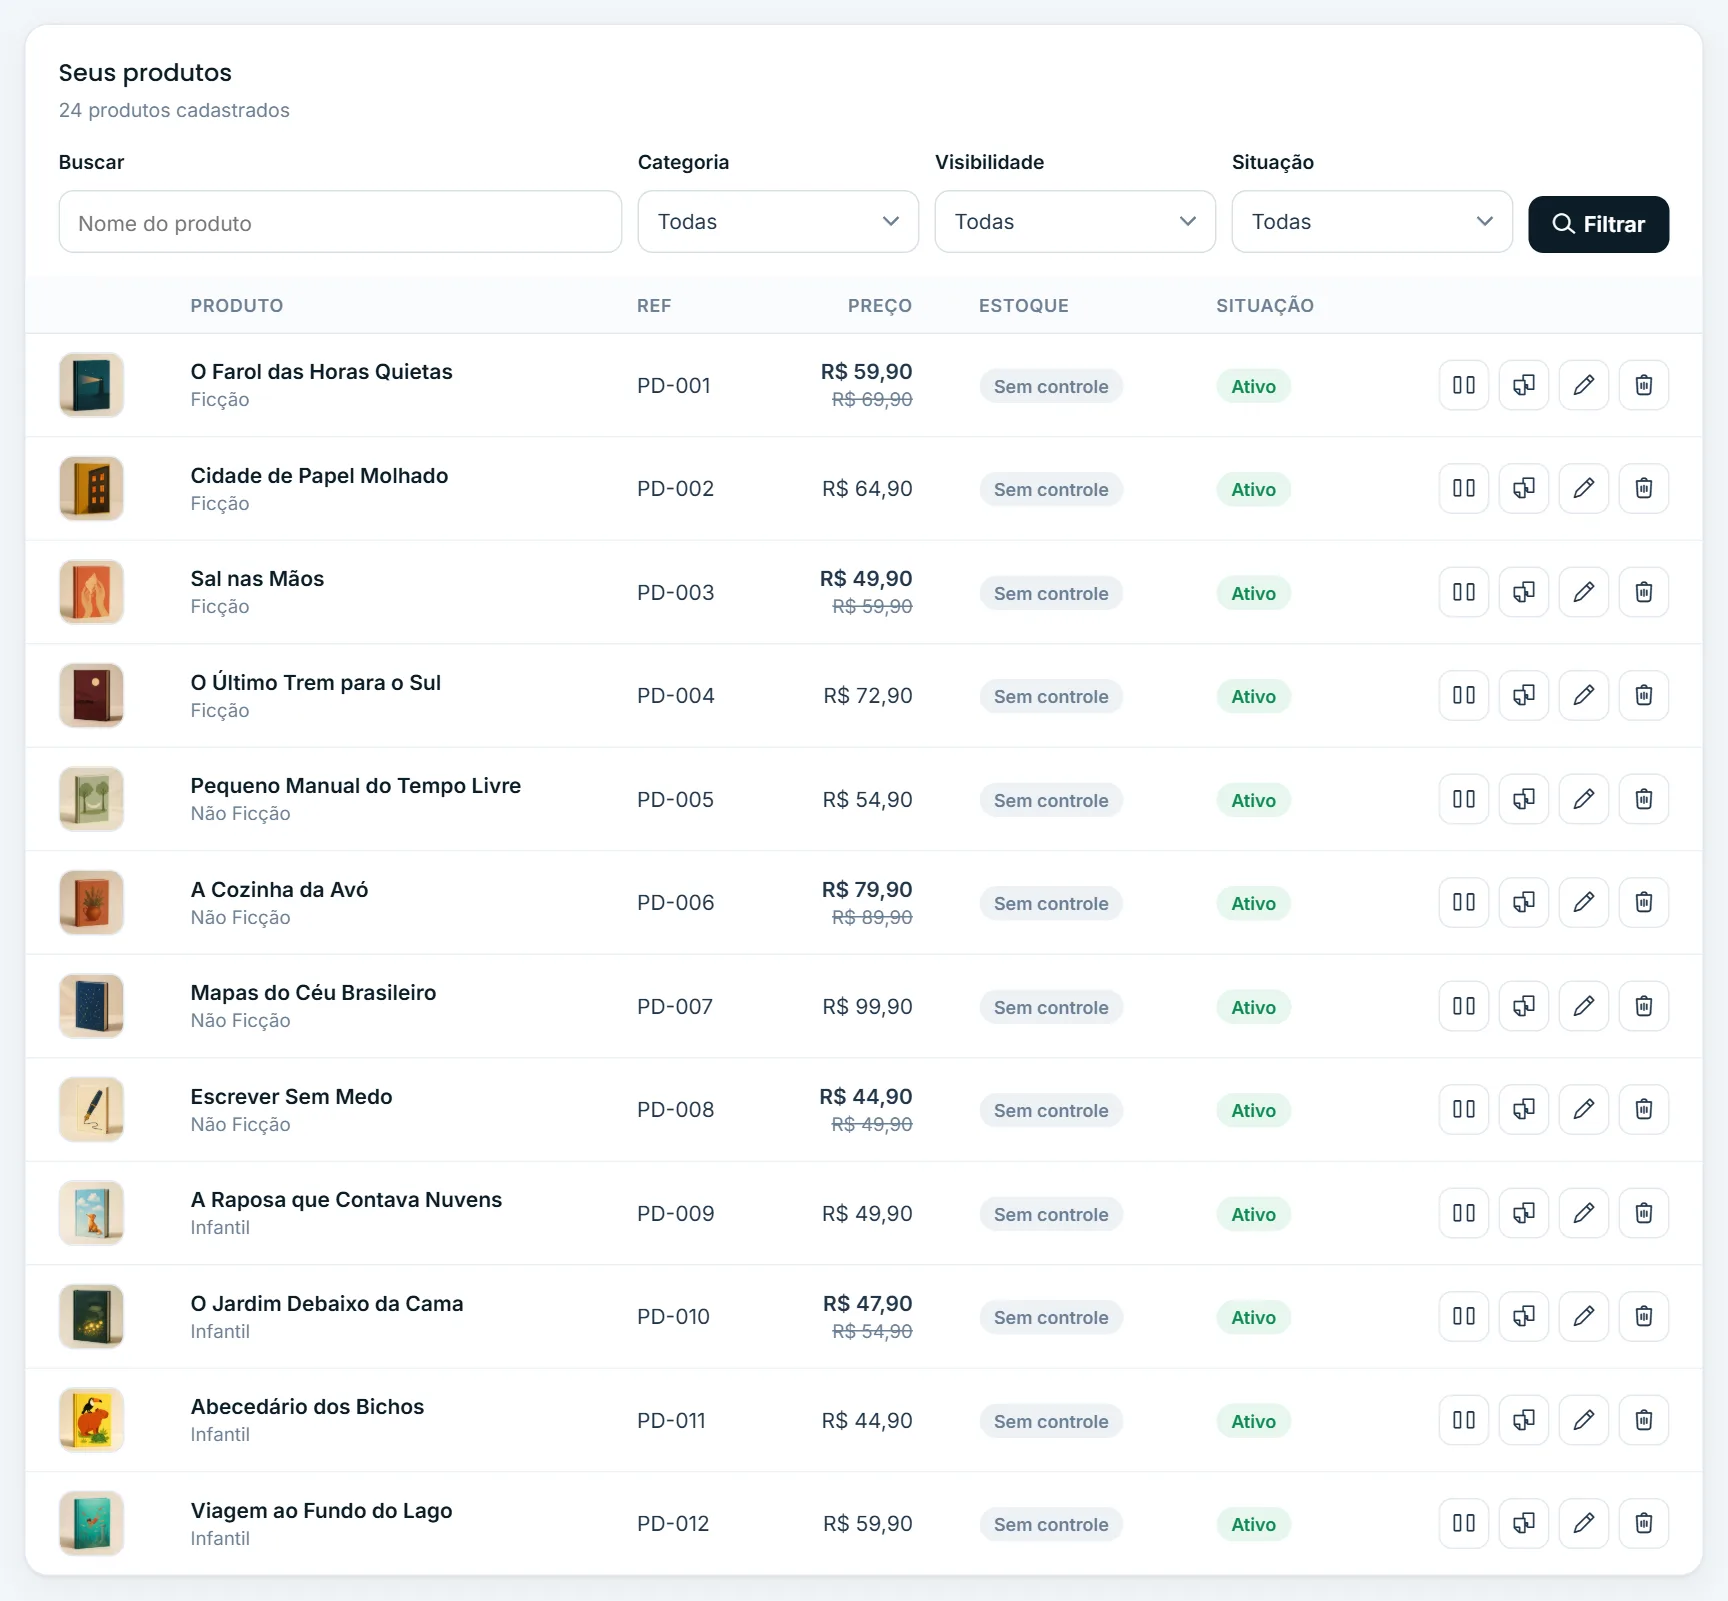Click Ativo badge for Viagem ao Fundo do Lago

click(1253, 1525)
